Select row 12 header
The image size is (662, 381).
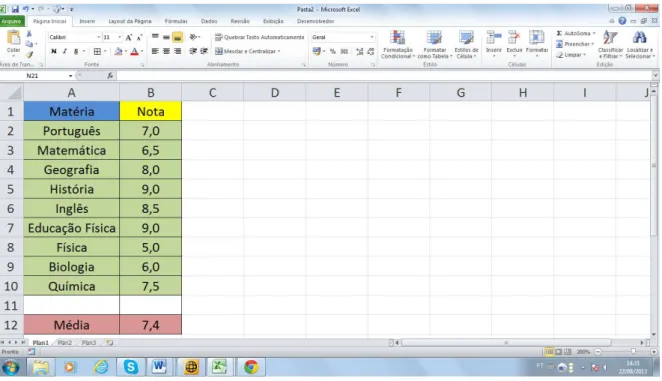click(11, 325)
